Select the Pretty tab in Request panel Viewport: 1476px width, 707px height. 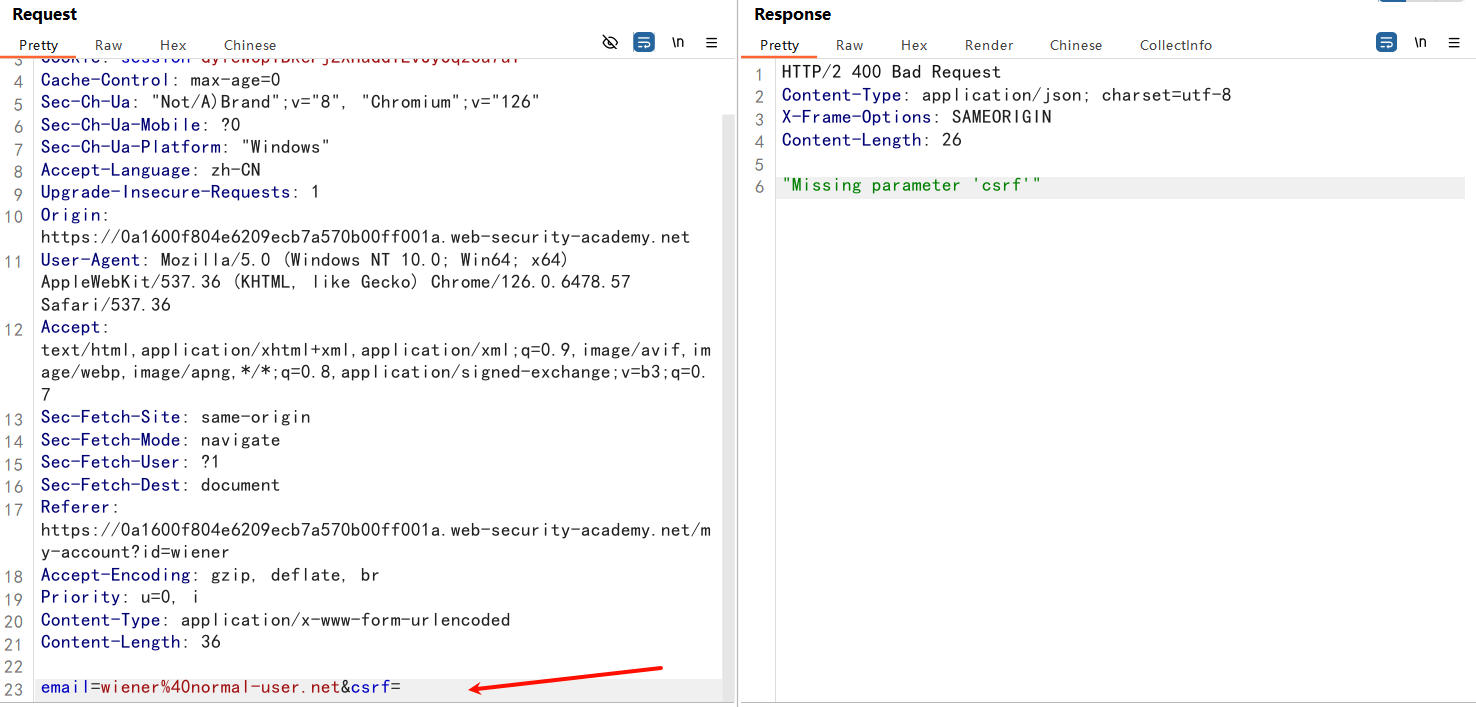tap(39, 45)
